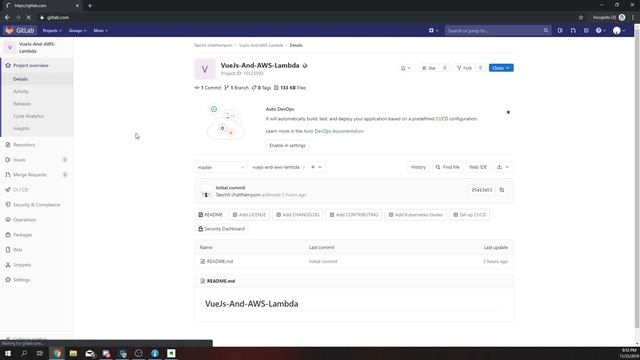Open the new item plus dropdown
The height and width of the screenshot is (360, 640).
[x=433, y=31]
